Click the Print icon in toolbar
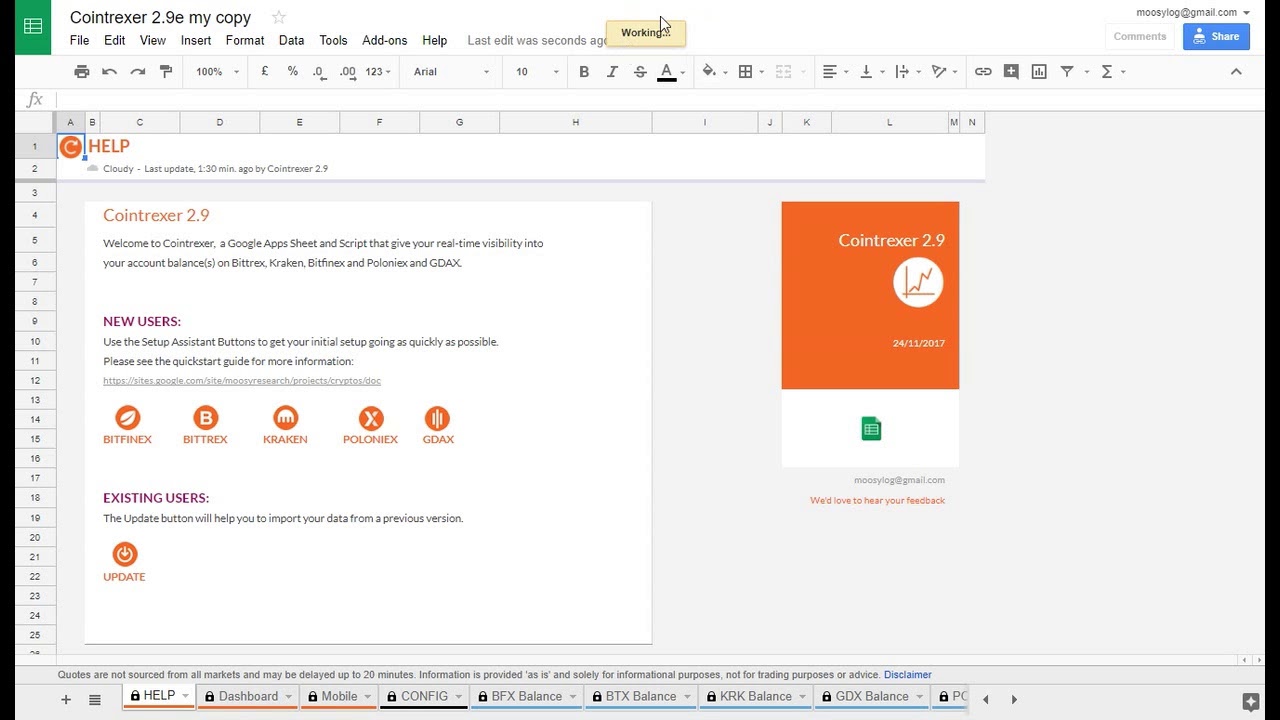 (x=82, y=72)
